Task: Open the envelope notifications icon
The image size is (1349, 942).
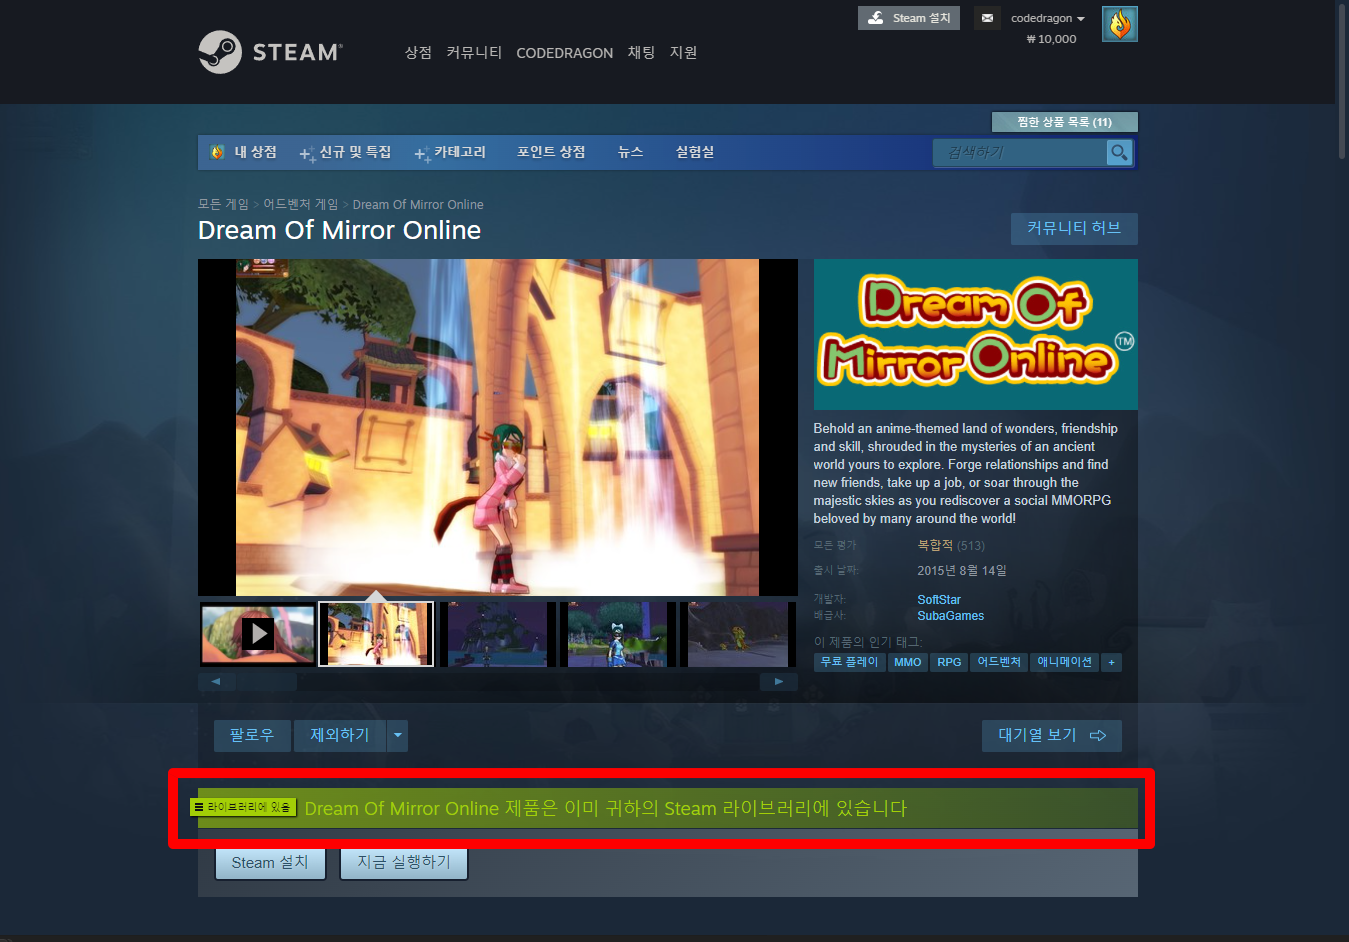Action: coord(987,18)
